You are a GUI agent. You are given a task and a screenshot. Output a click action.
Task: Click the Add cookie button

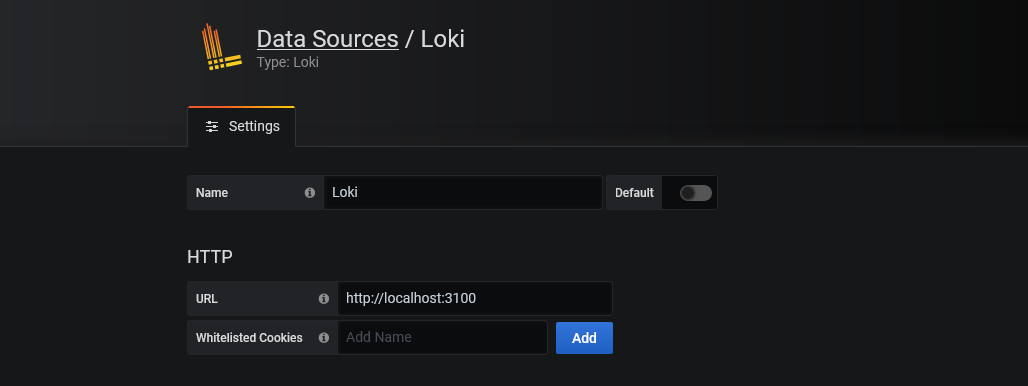pos(584,338)
